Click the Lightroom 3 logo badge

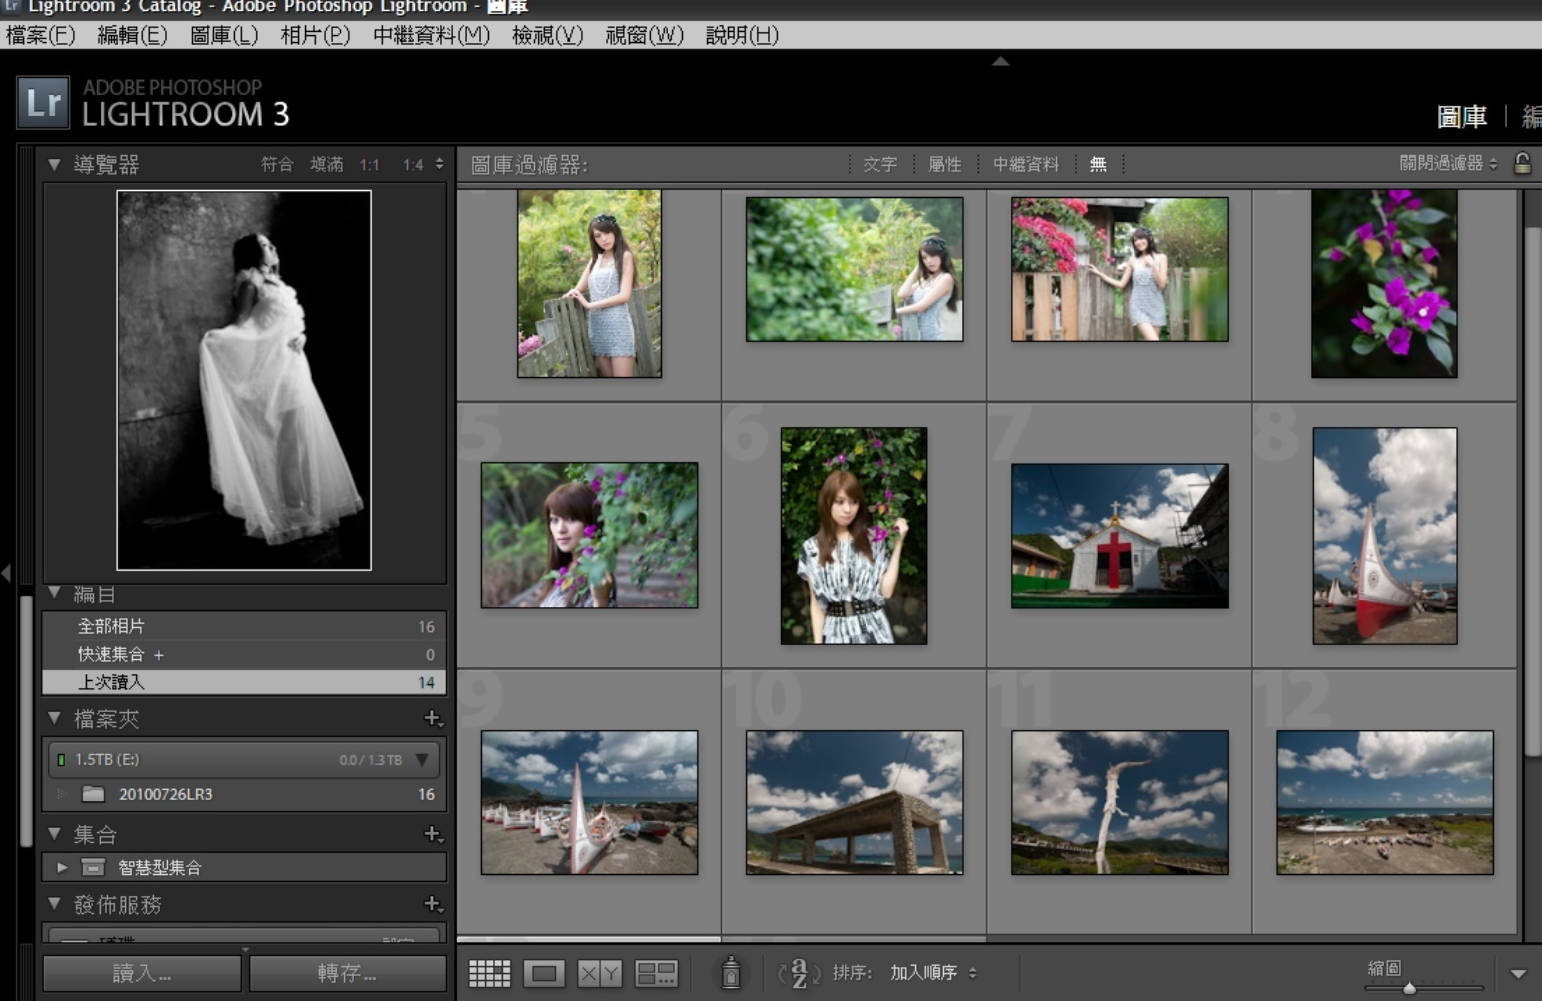[x=42, y=103]
